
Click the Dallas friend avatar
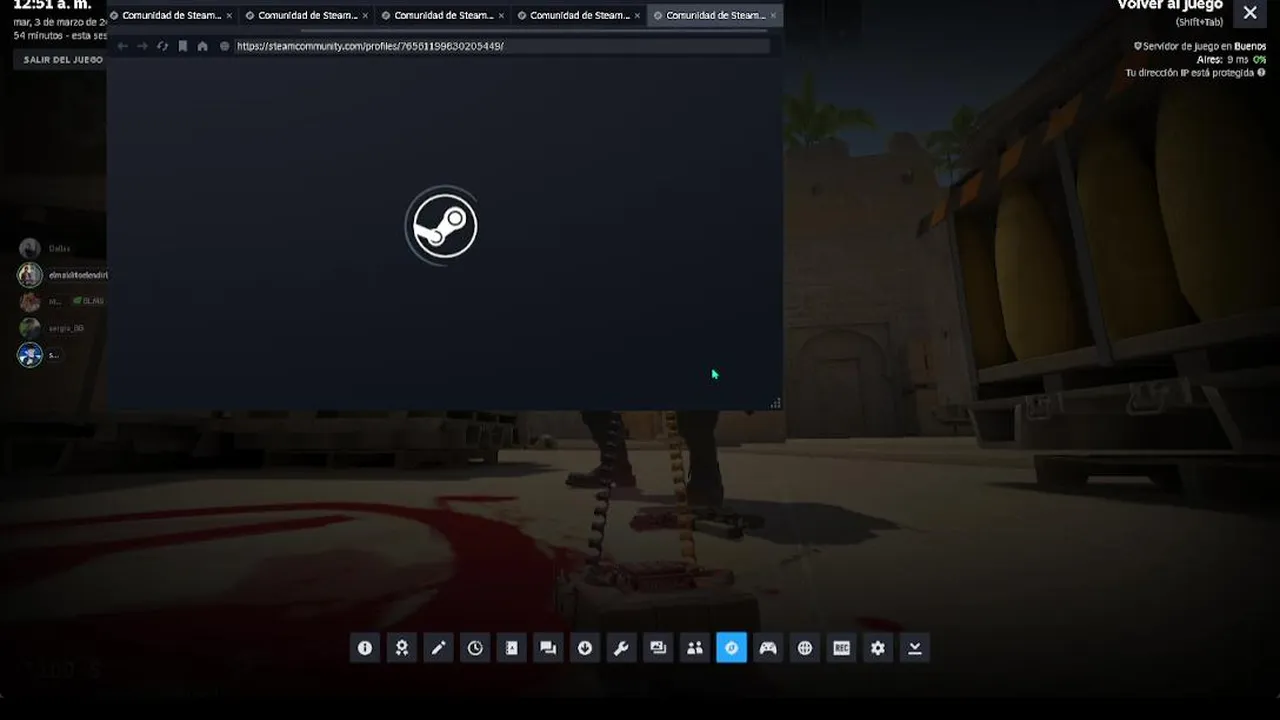[30, 248]
